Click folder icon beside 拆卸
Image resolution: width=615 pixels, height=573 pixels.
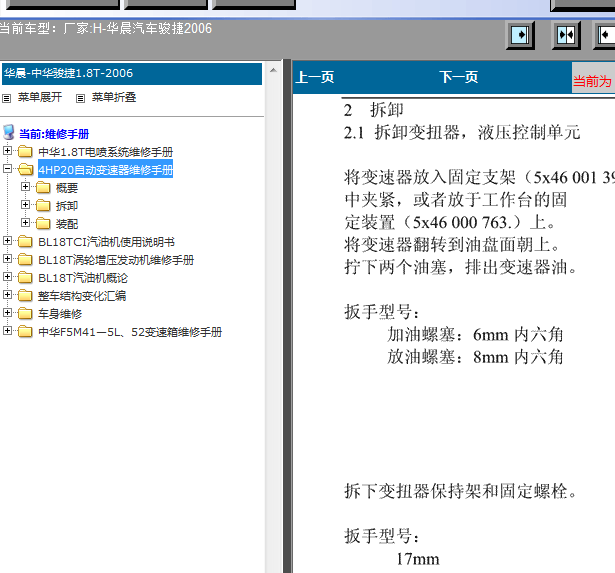point(43,206)
